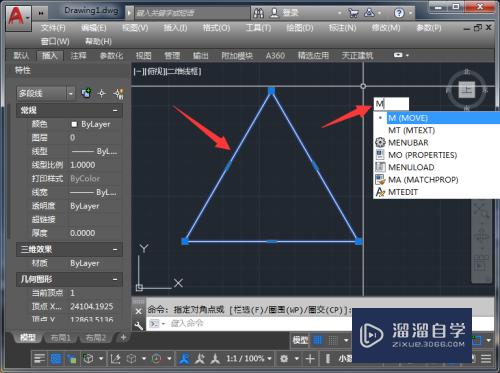Open the 多段线 object type dropdown
This screenshot has width=500, height=373.
point(70,94)
